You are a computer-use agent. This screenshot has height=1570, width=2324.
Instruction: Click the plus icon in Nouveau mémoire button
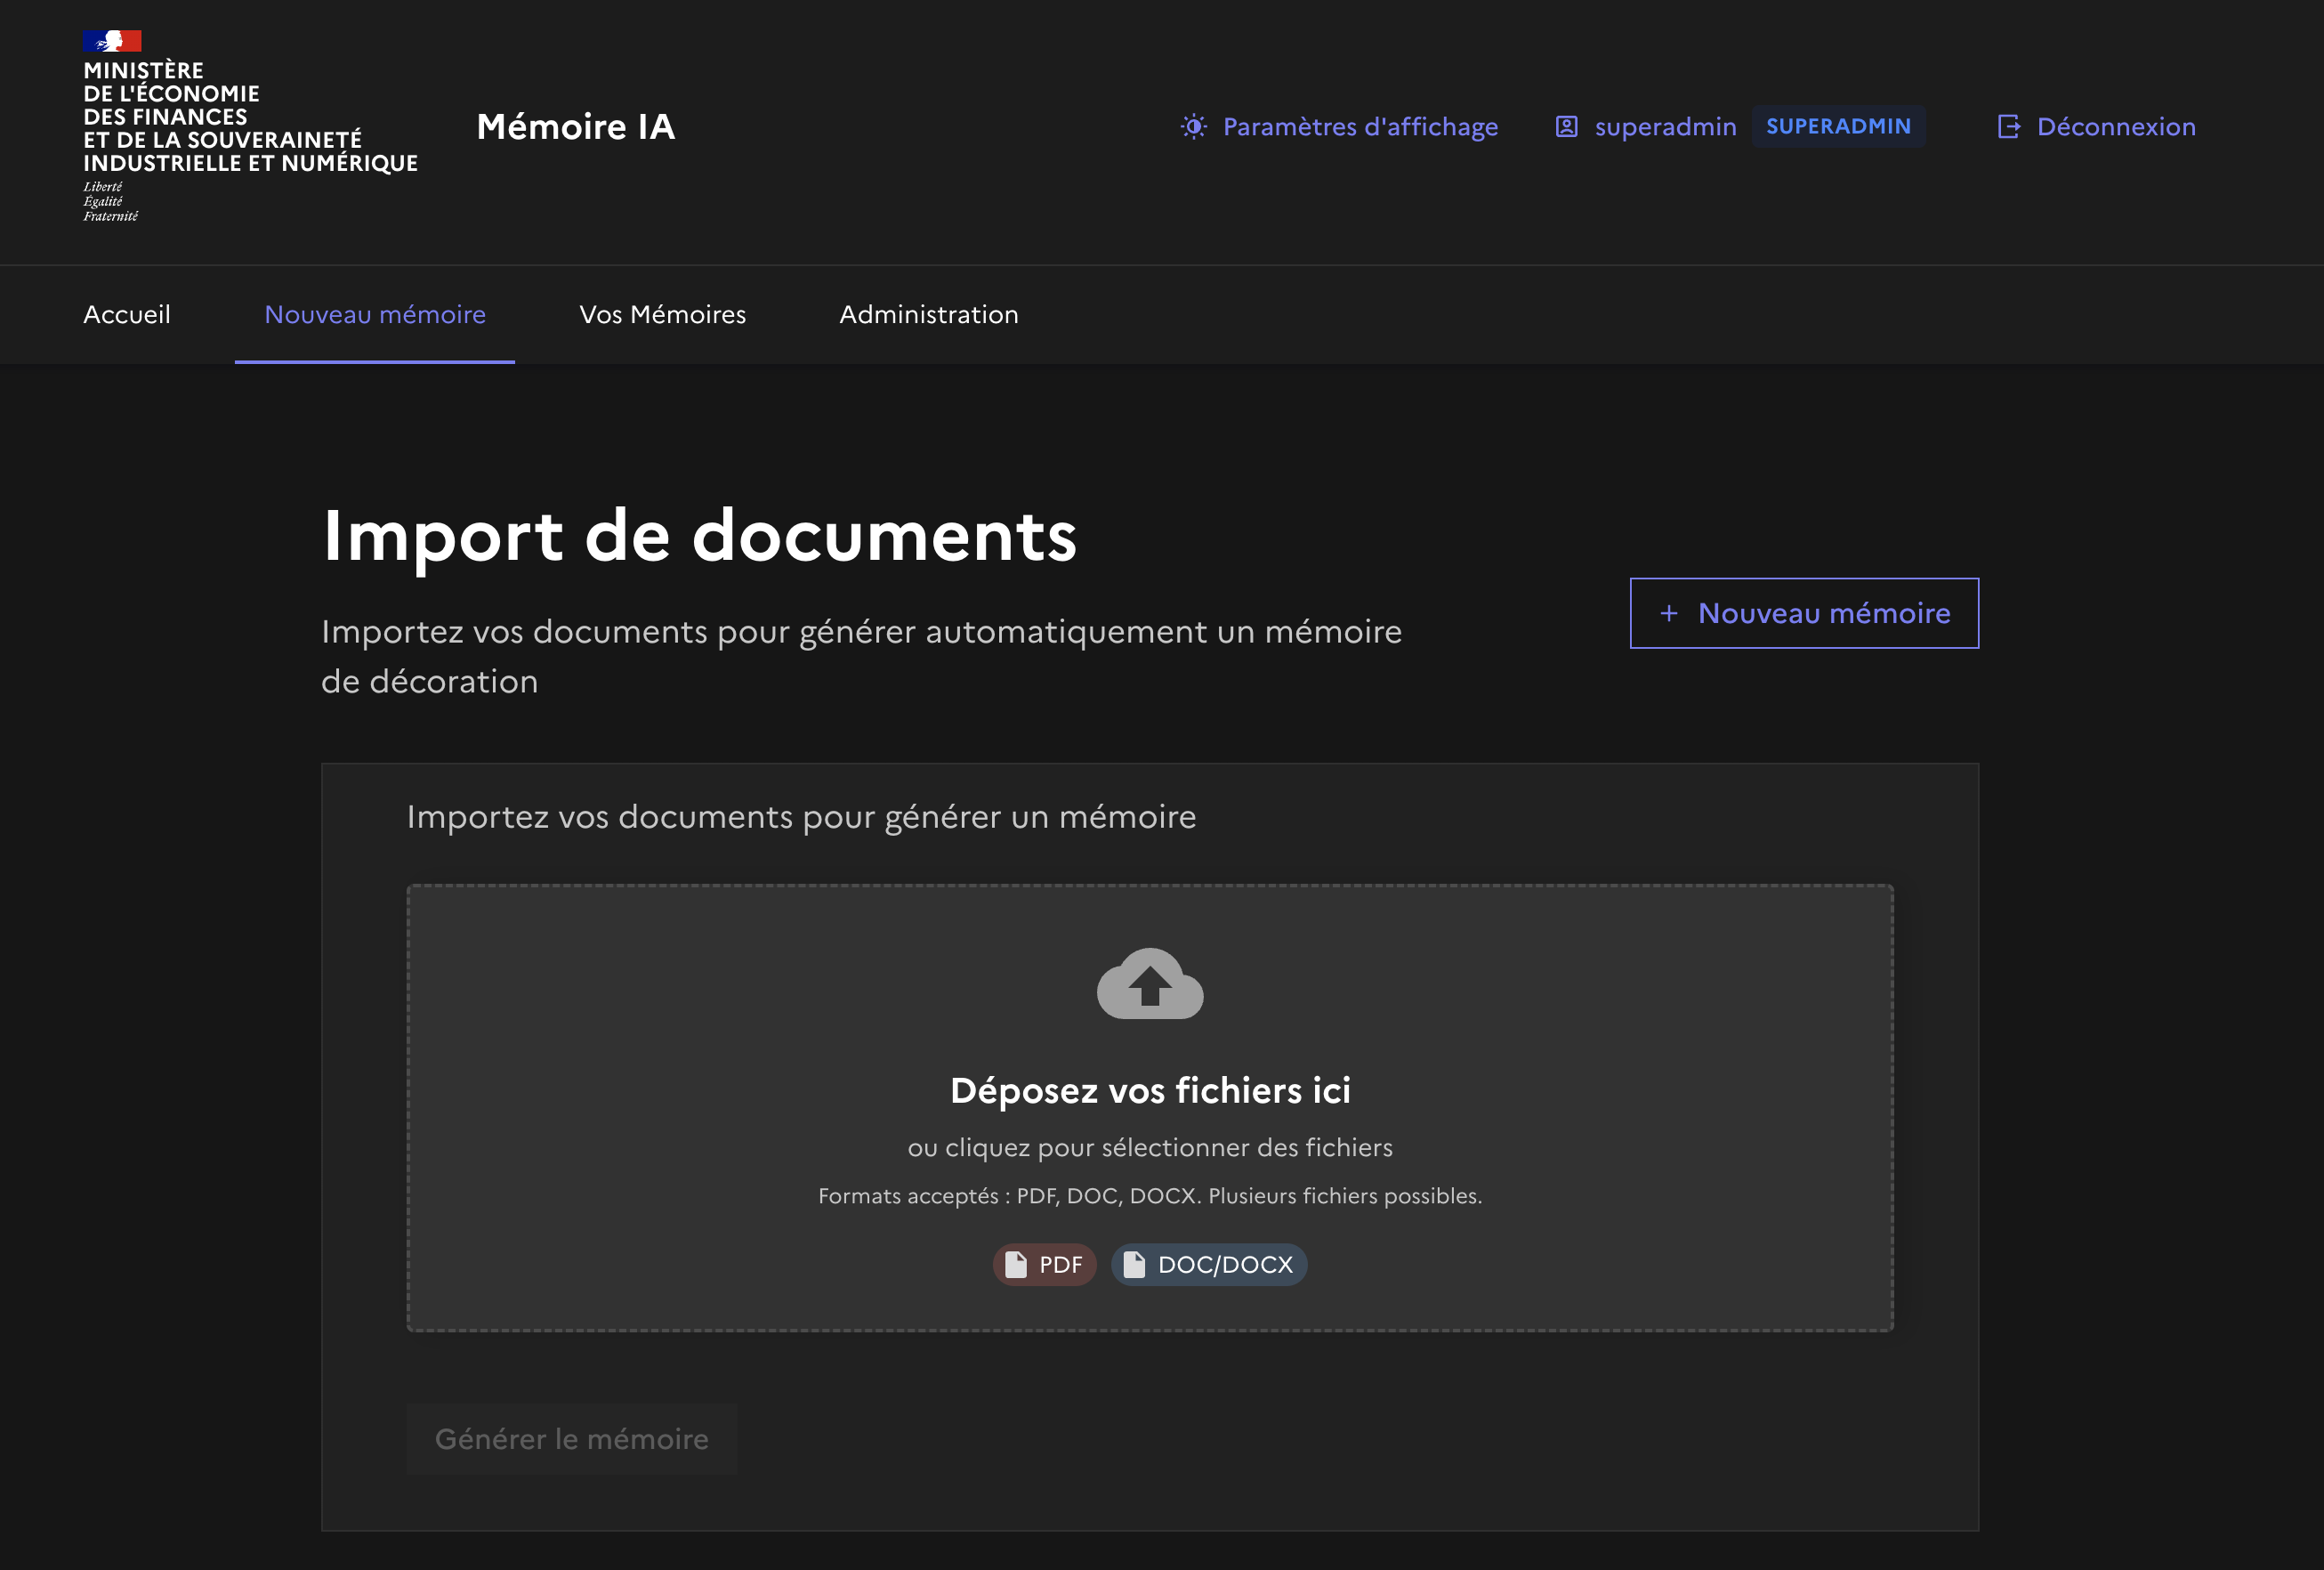1668,613
